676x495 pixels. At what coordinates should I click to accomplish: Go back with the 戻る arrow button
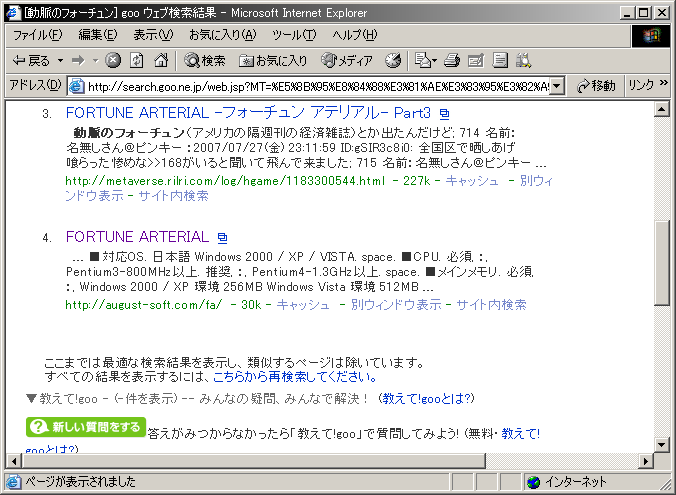point(31,61)
